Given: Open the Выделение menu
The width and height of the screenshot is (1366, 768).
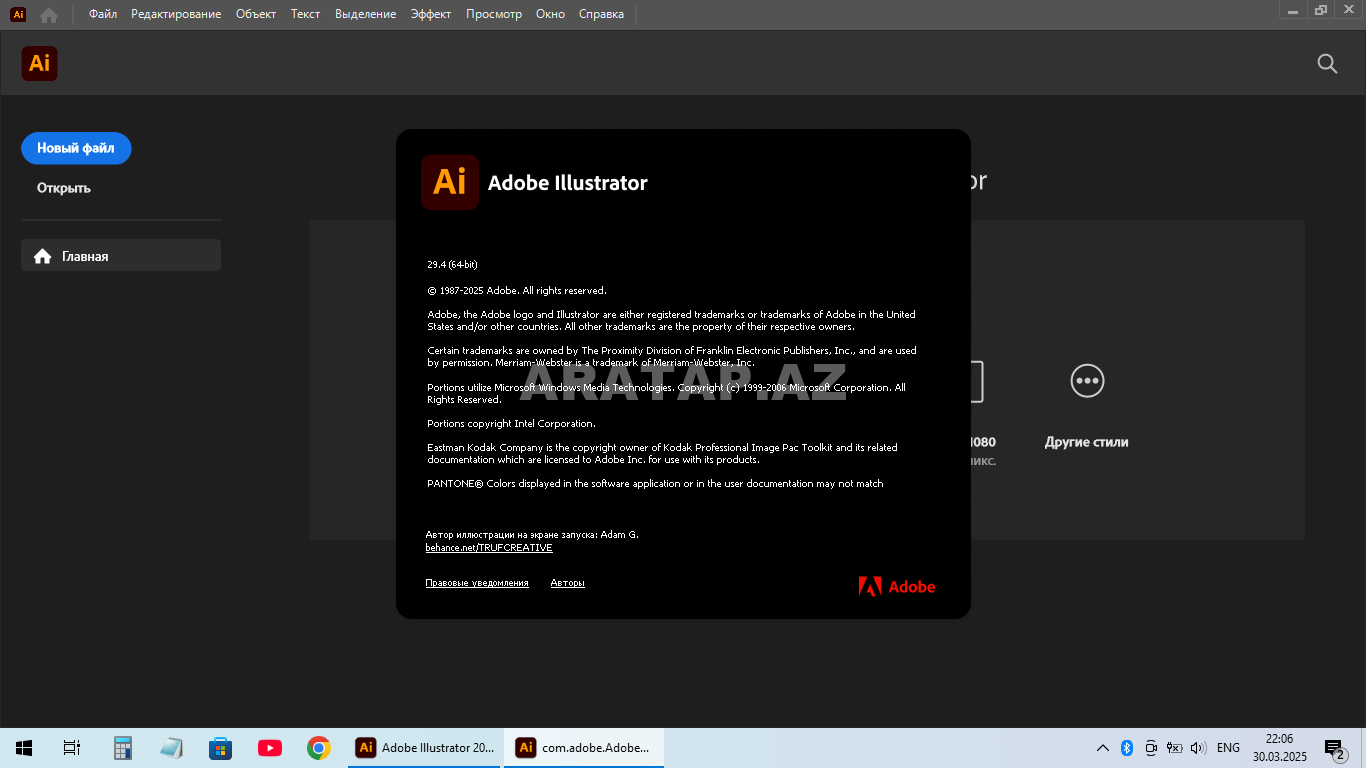Looking at the screenshot, I should pyautogui.click(x=366, y=14).
